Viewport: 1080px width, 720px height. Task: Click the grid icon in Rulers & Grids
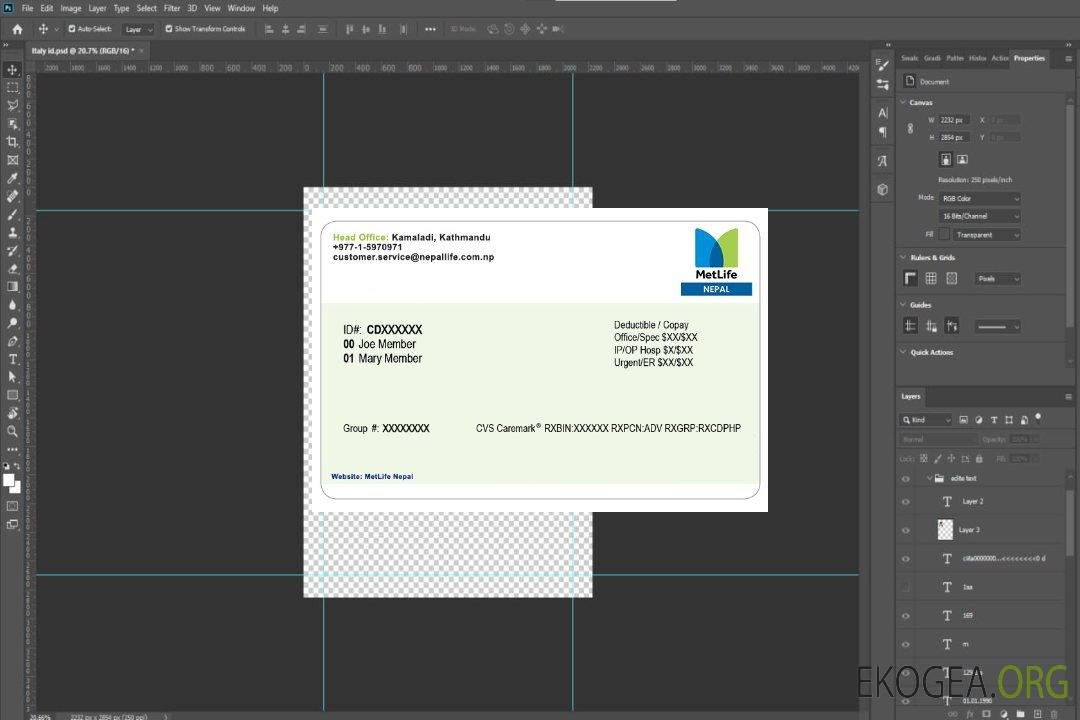coord(931,279)
